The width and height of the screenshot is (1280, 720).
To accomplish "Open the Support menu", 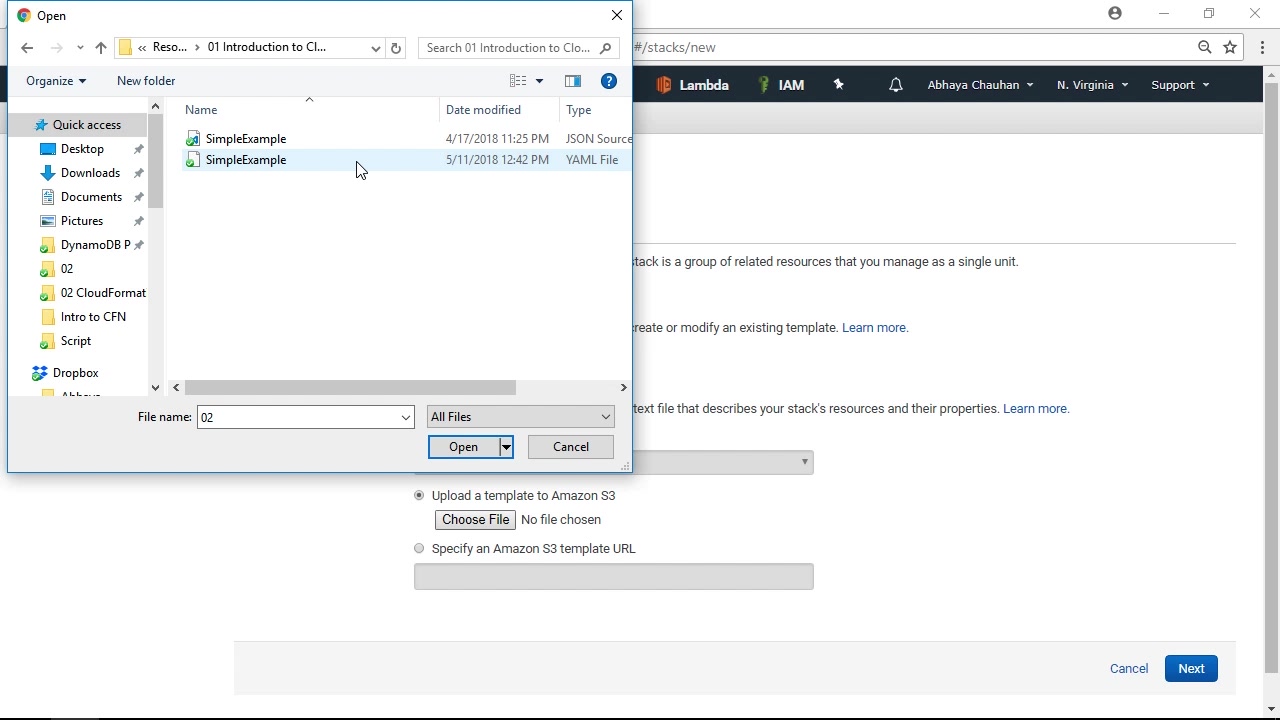I will point(1180,85).
